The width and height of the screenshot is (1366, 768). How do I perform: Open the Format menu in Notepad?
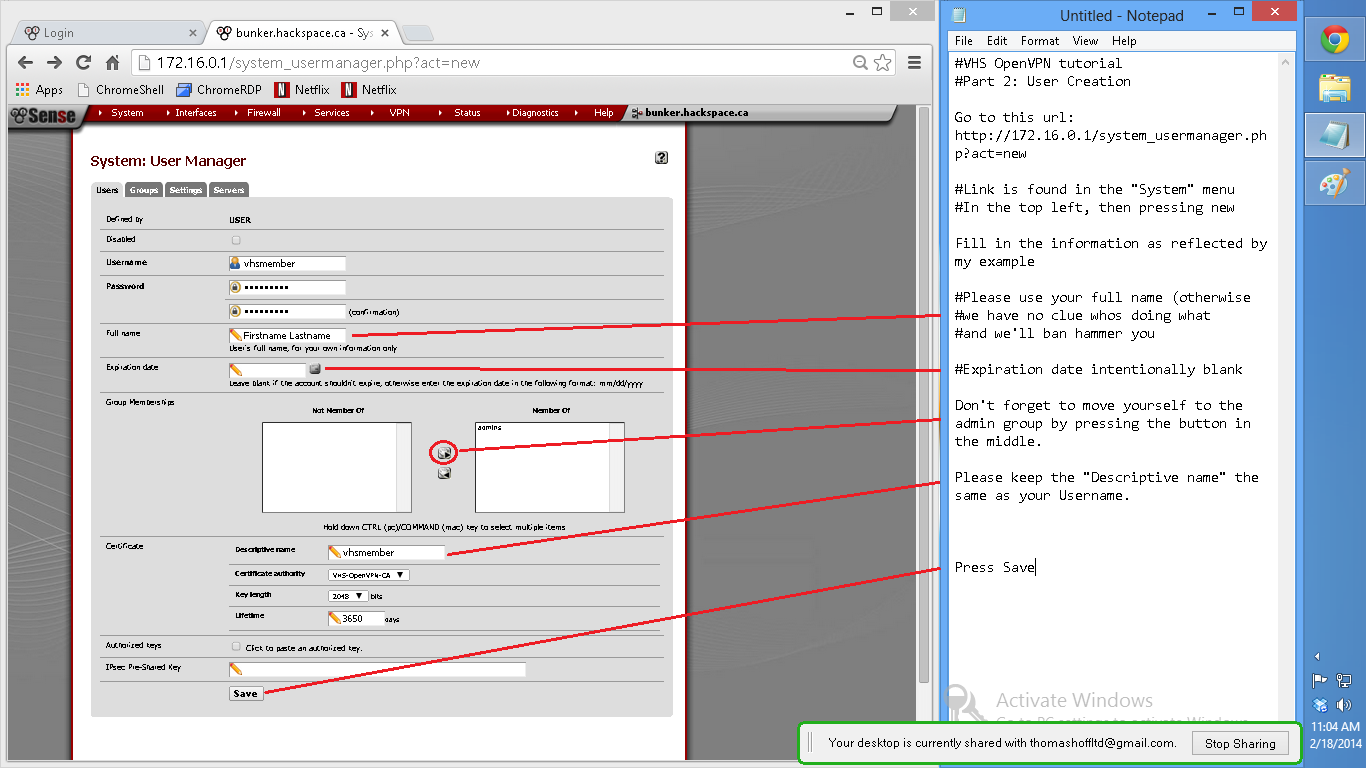point(1040,41)
